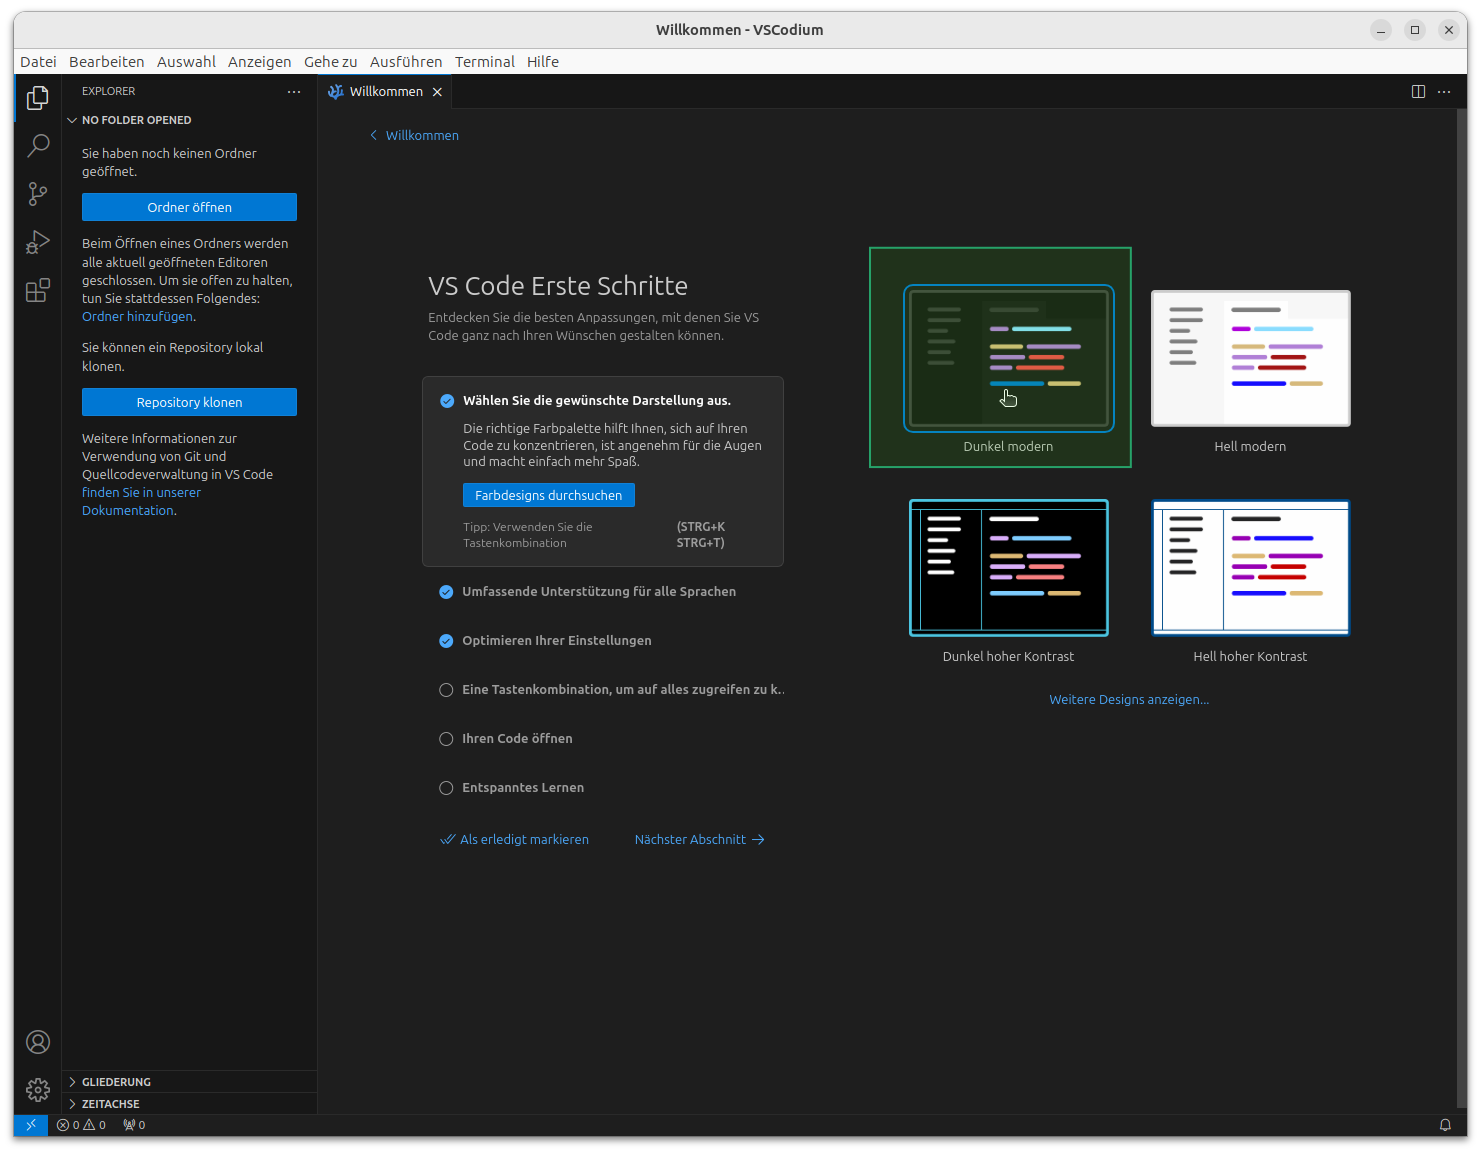This screenshot has height=1153, width=1481.
Task: Check off 'Eine Tastenkombination, um auf alles zugreifen'
Action: coord(446,690)
